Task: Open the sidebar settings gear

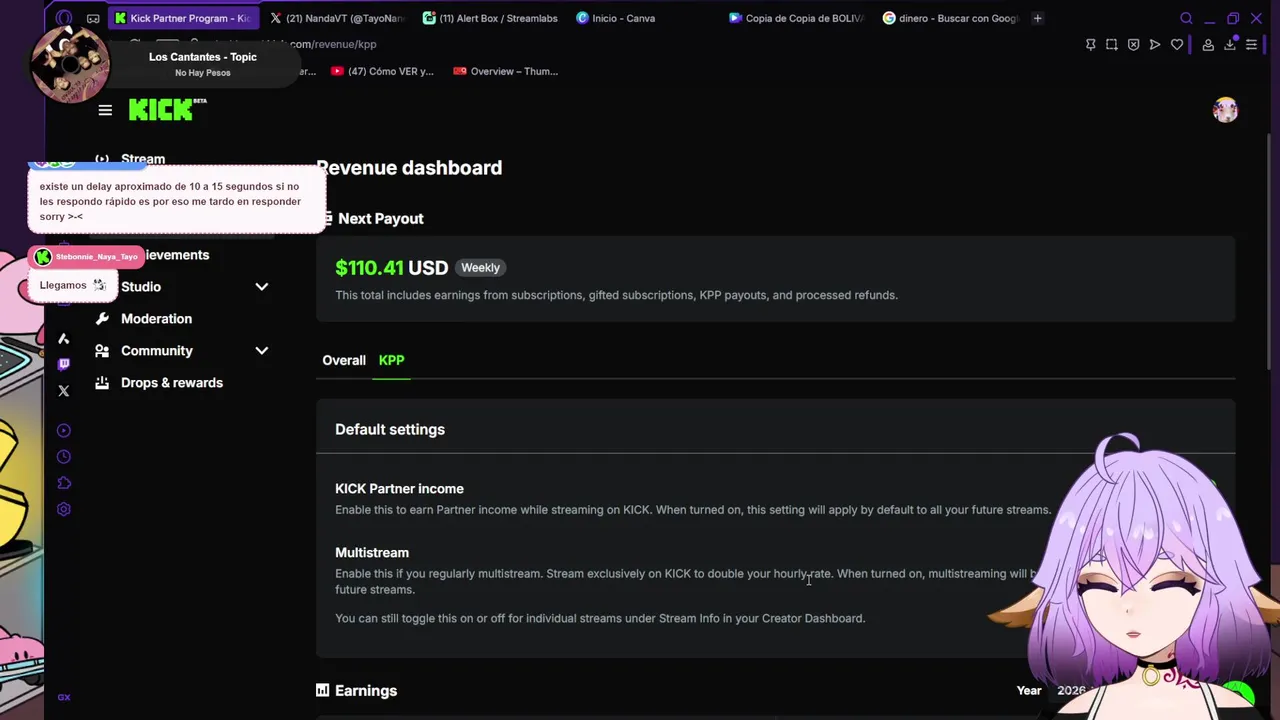Action: pos(64,509)
